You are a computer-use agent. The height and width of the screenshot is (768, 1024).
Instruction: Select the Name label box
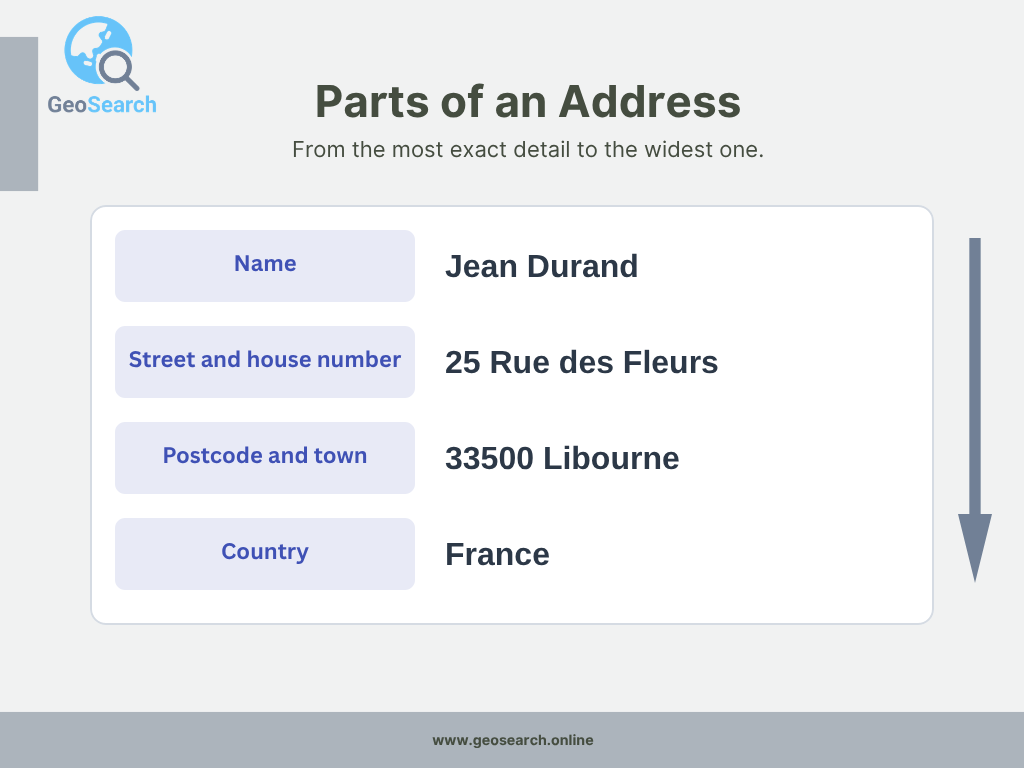click(x=265, y=266)
